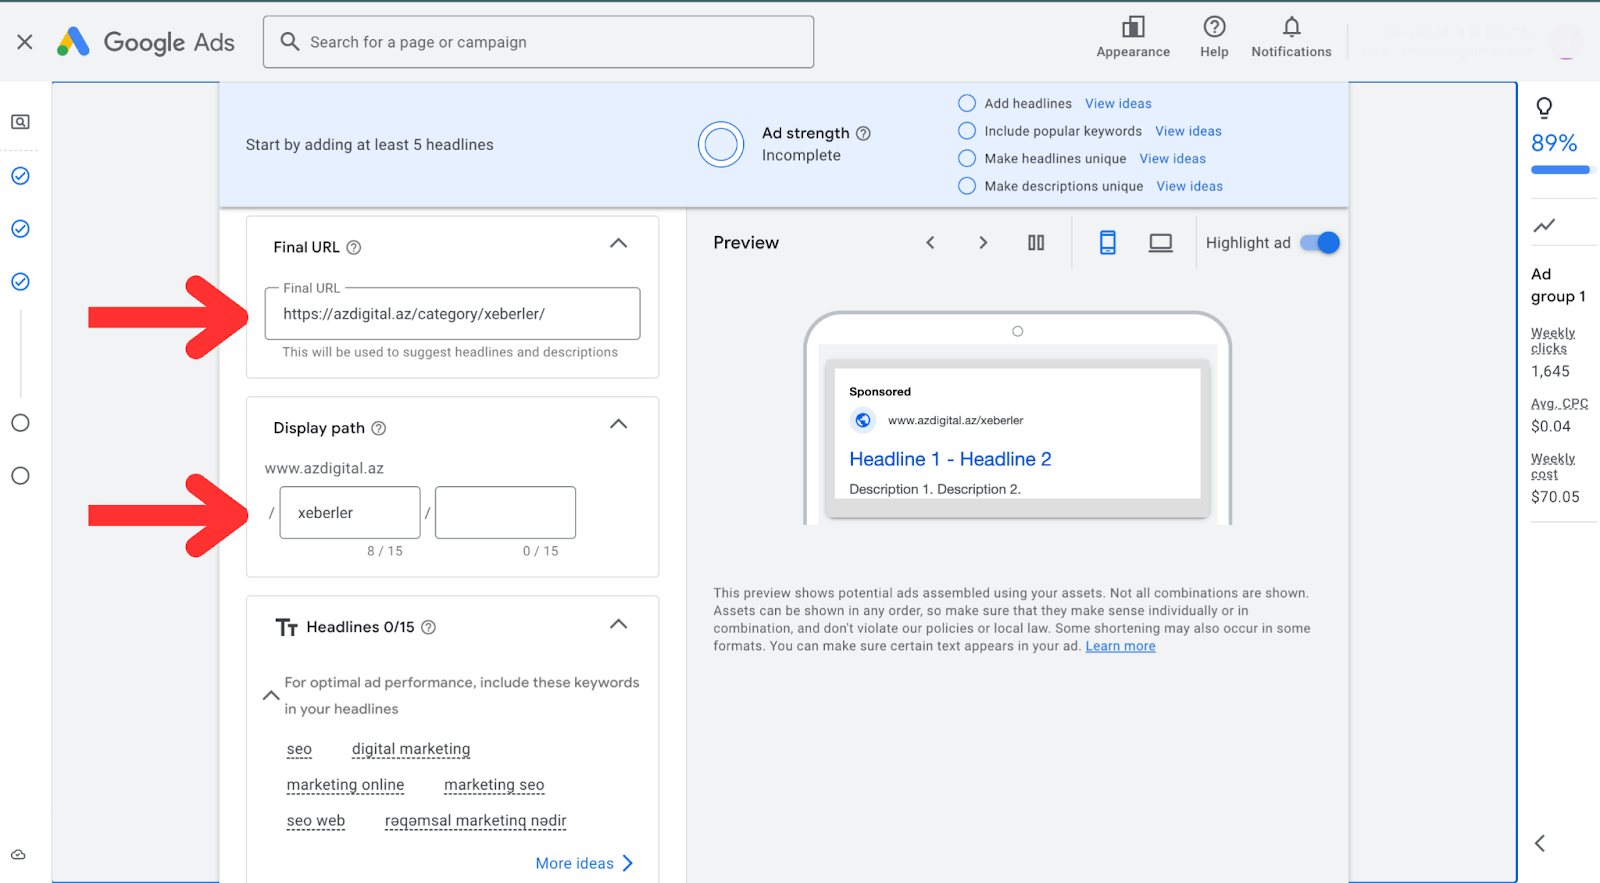Go to first completed step checkmark
This screenshot has height=883, width=1600.
20,176
